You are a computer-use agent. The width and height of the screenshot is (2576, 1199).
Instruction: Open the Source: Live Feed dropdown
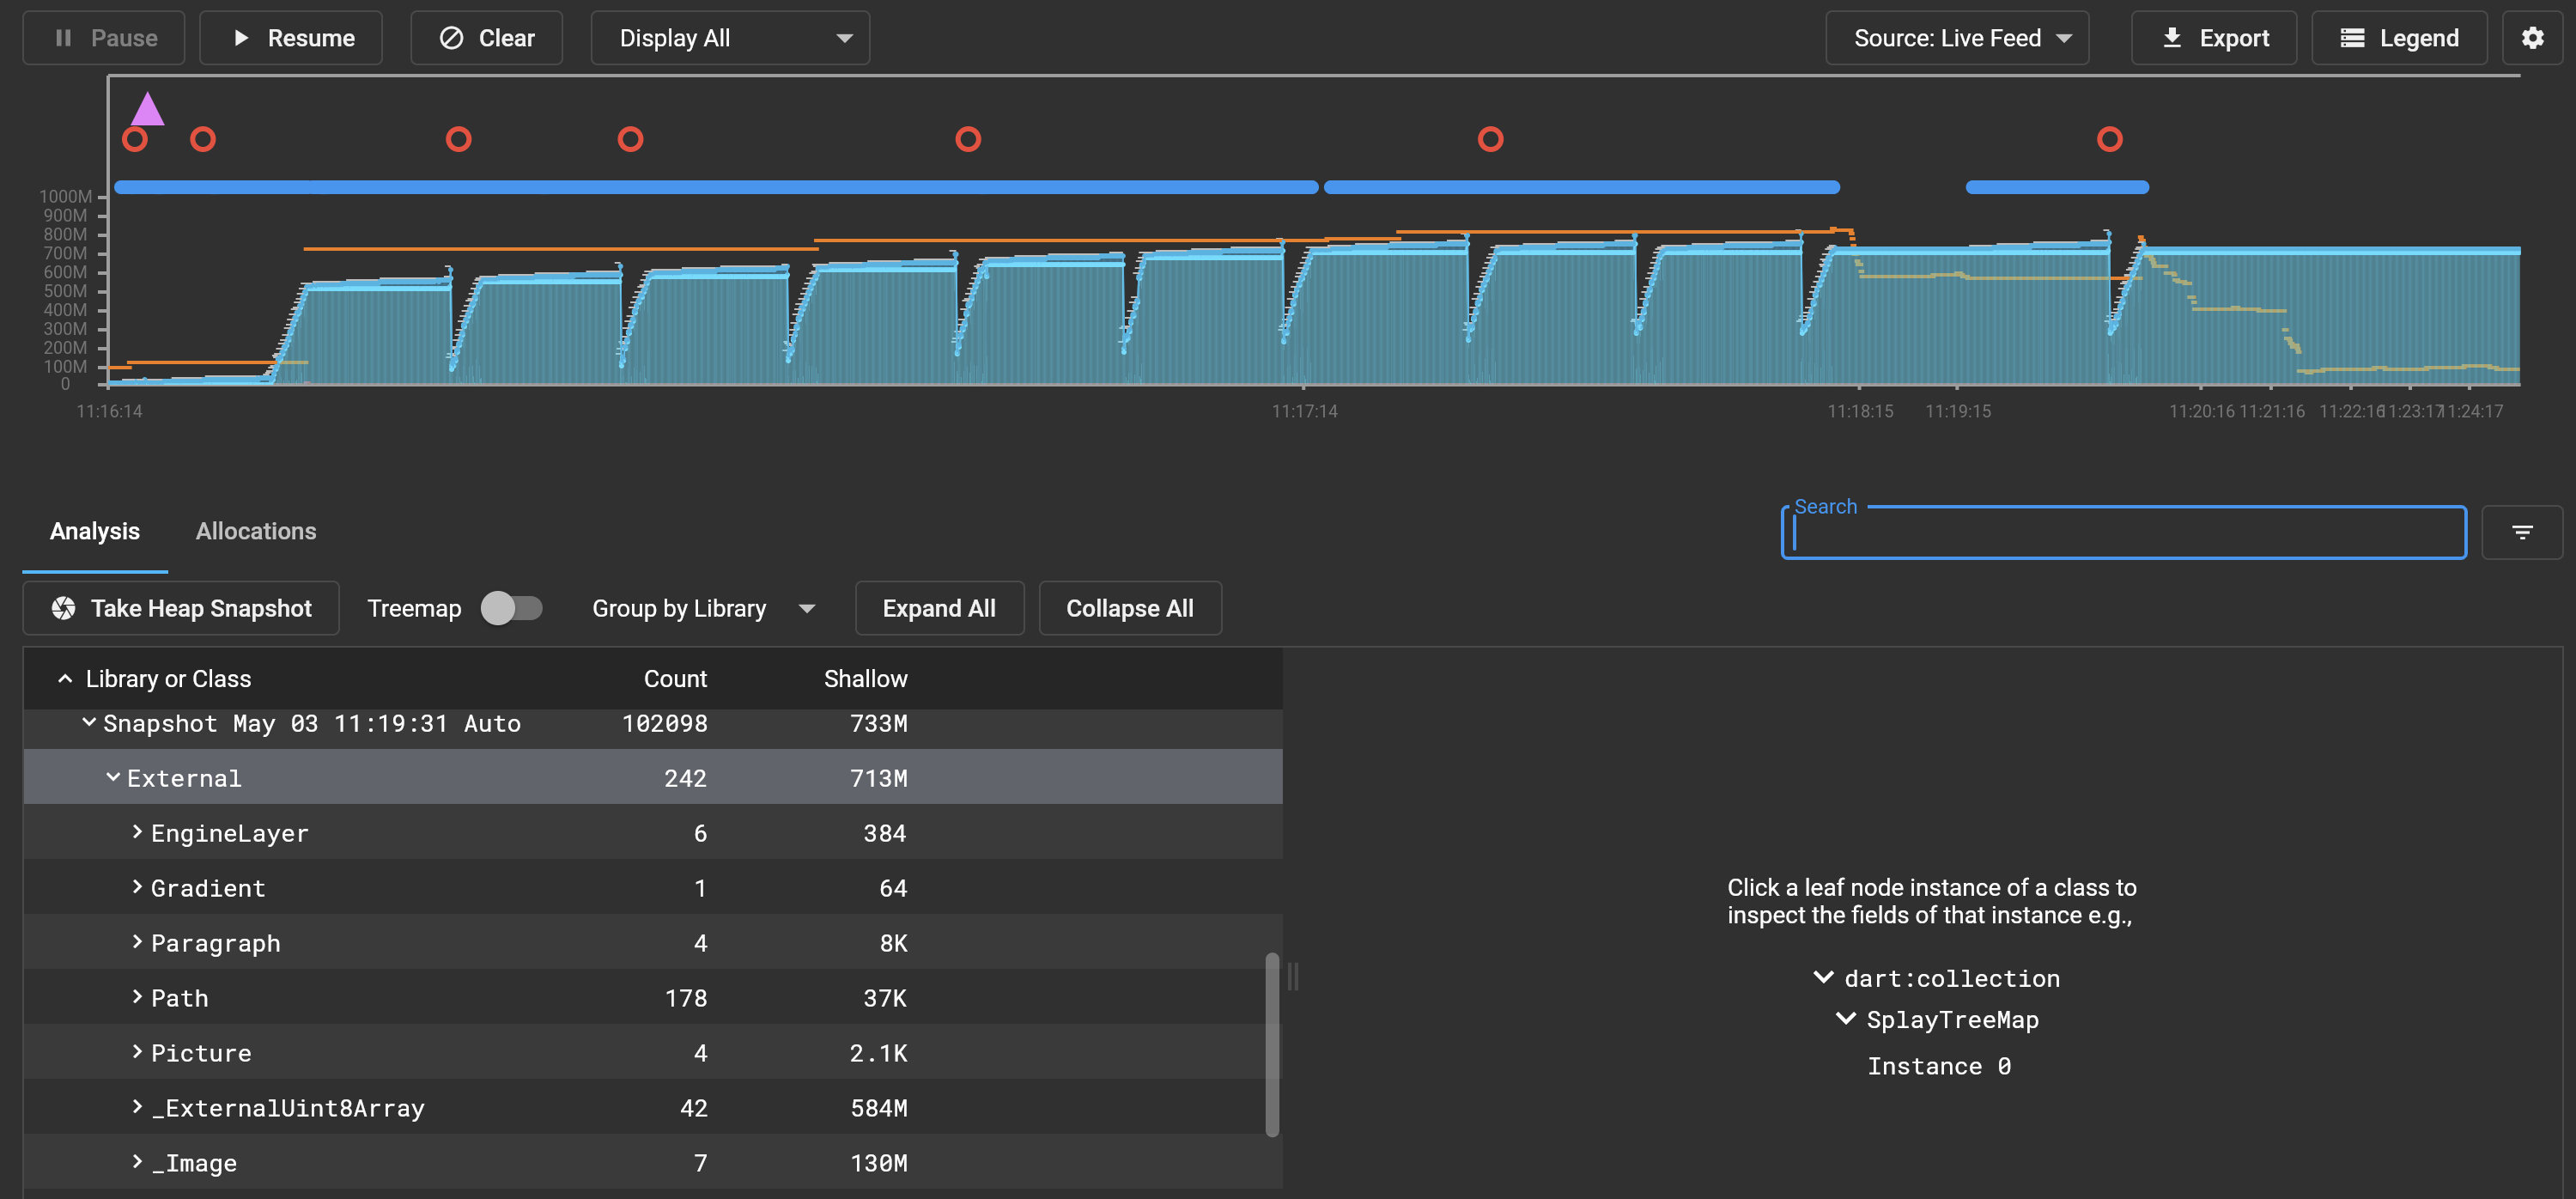coord(1956,37)
